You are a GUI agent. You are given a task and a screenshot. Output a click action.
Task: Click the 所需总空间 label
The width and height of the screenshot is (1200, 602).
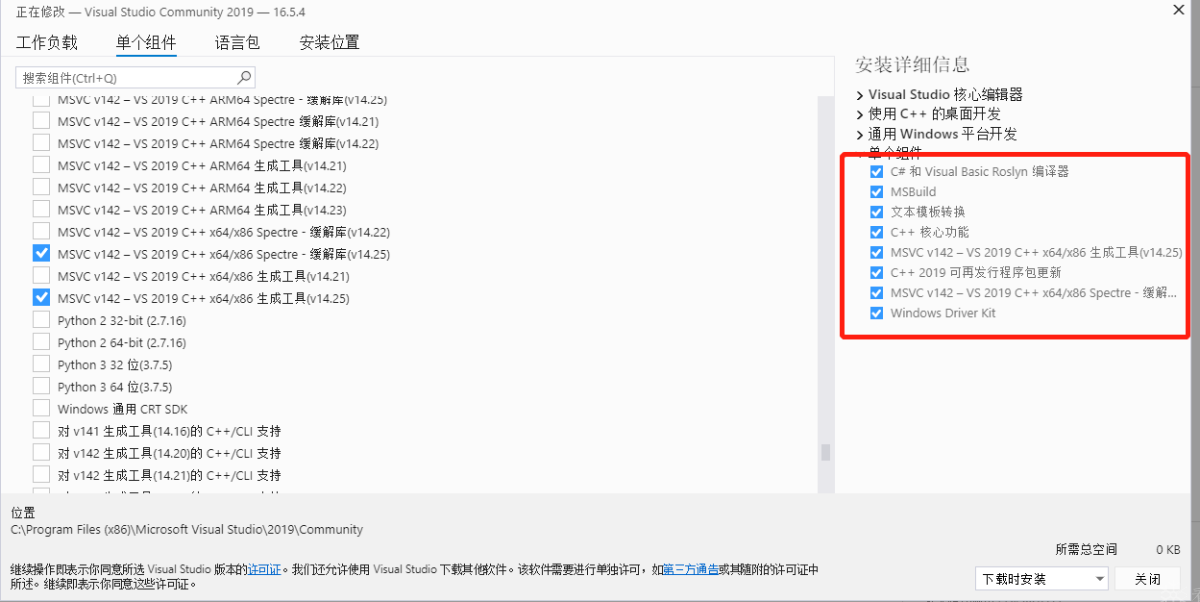[1086, 549]
